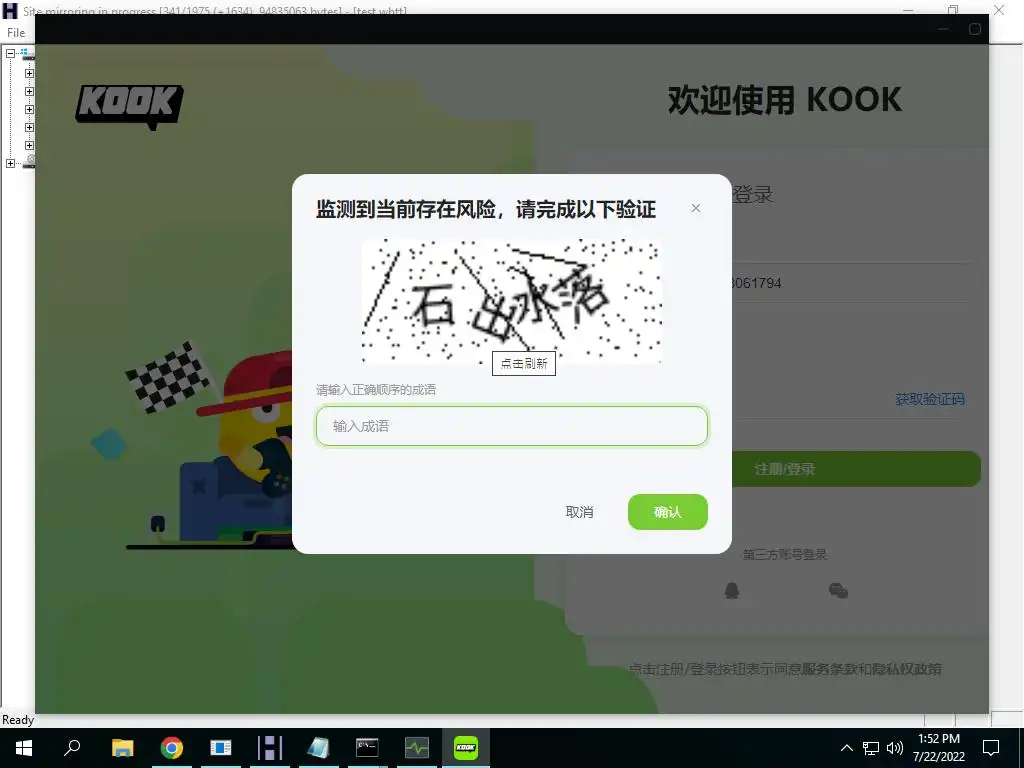Viewport: 1024px width, 768px height.
Task: Minimize the KOOK window
Action: click(x=943, y=29)
